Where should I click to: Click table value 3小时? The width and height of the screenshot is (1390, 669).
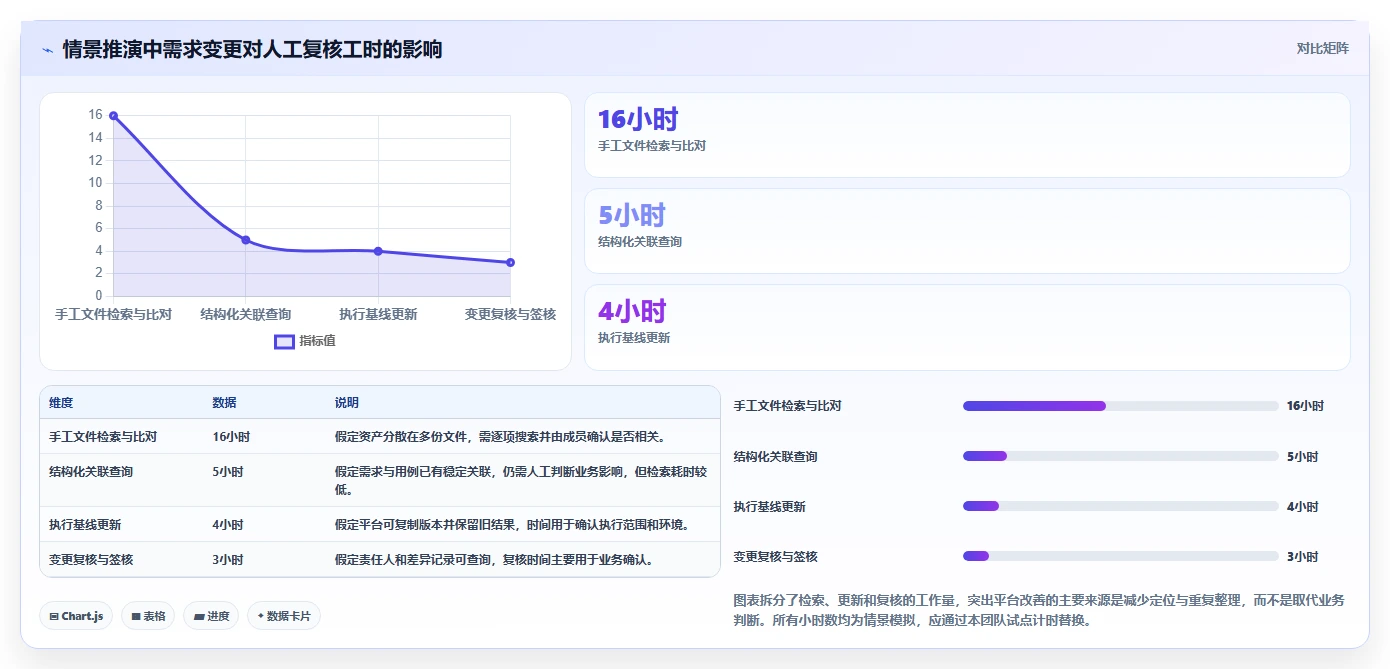(228, 559)
